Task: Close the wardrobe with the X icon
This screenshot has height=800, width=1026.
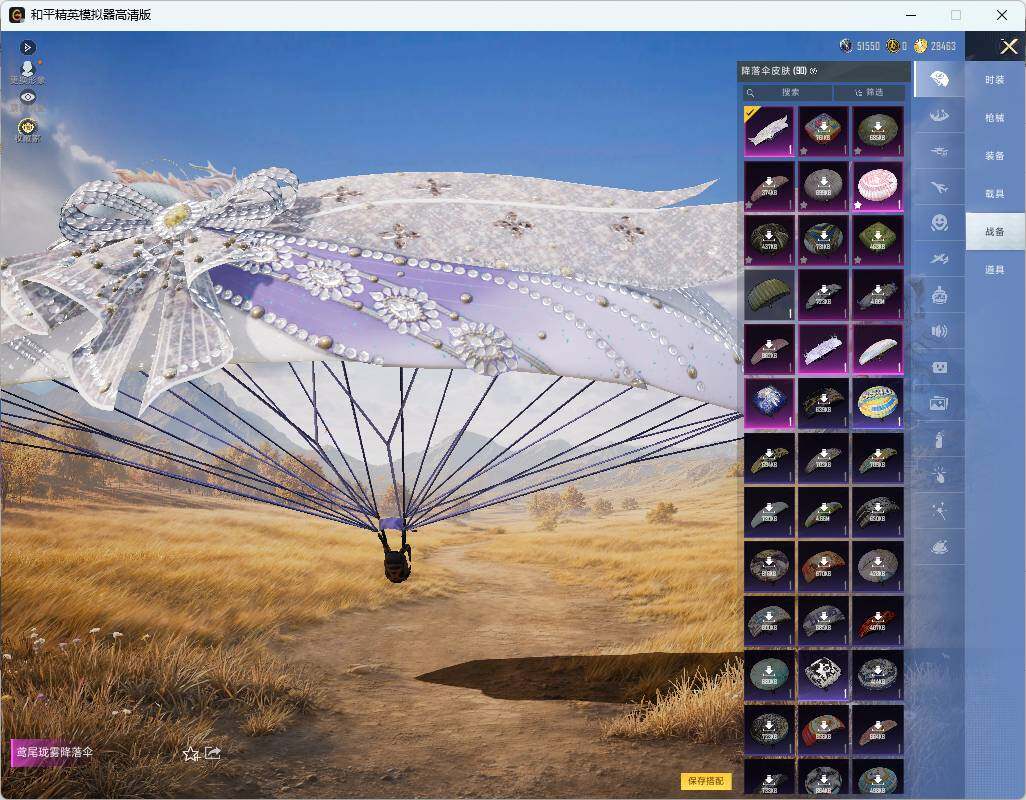Action: click(1008, 46)
